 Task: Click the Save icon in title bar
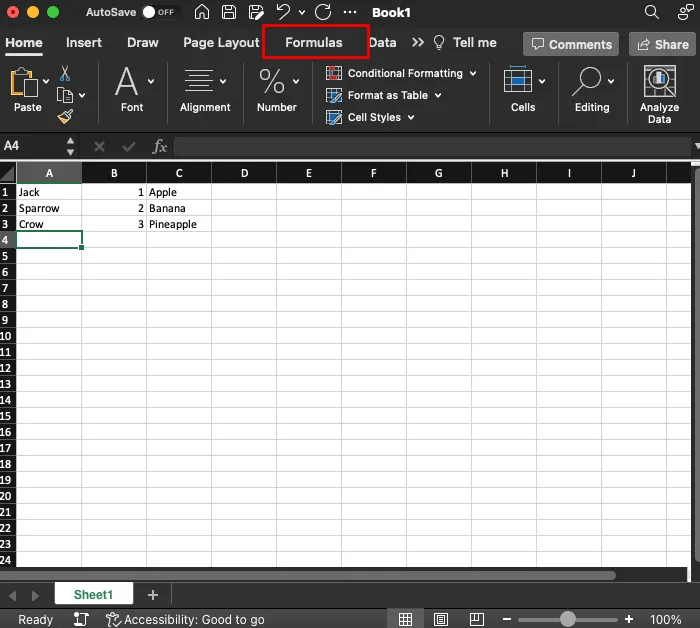pos(229,13)
